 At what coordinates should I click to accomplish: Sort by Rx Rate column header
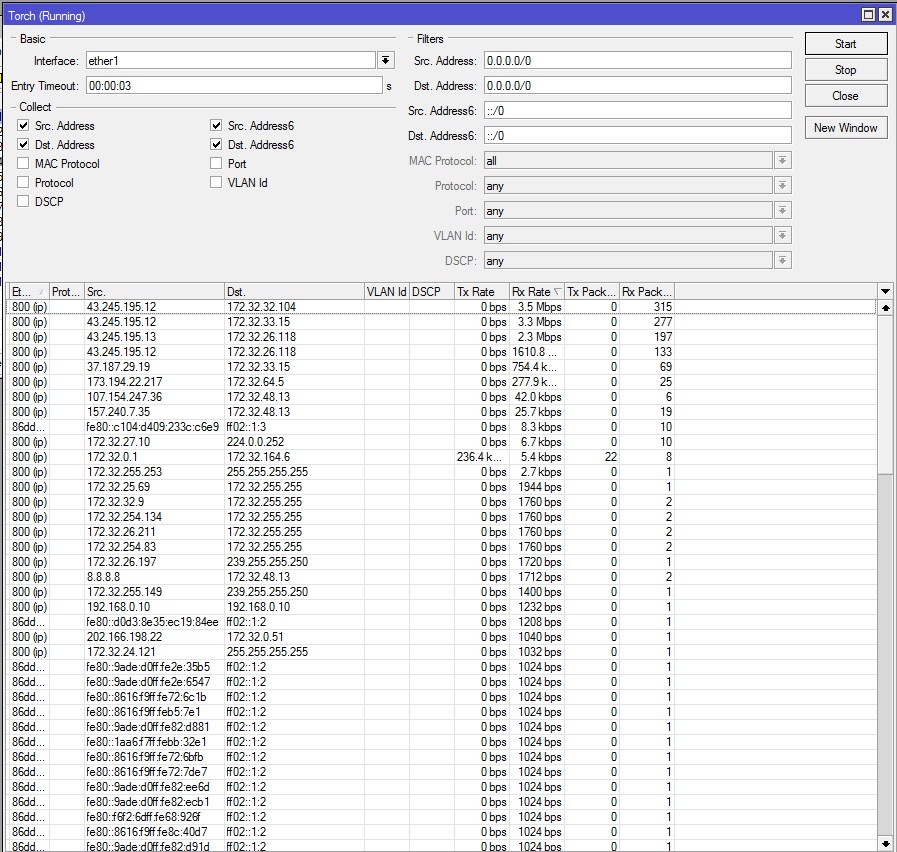pos(535,292)
